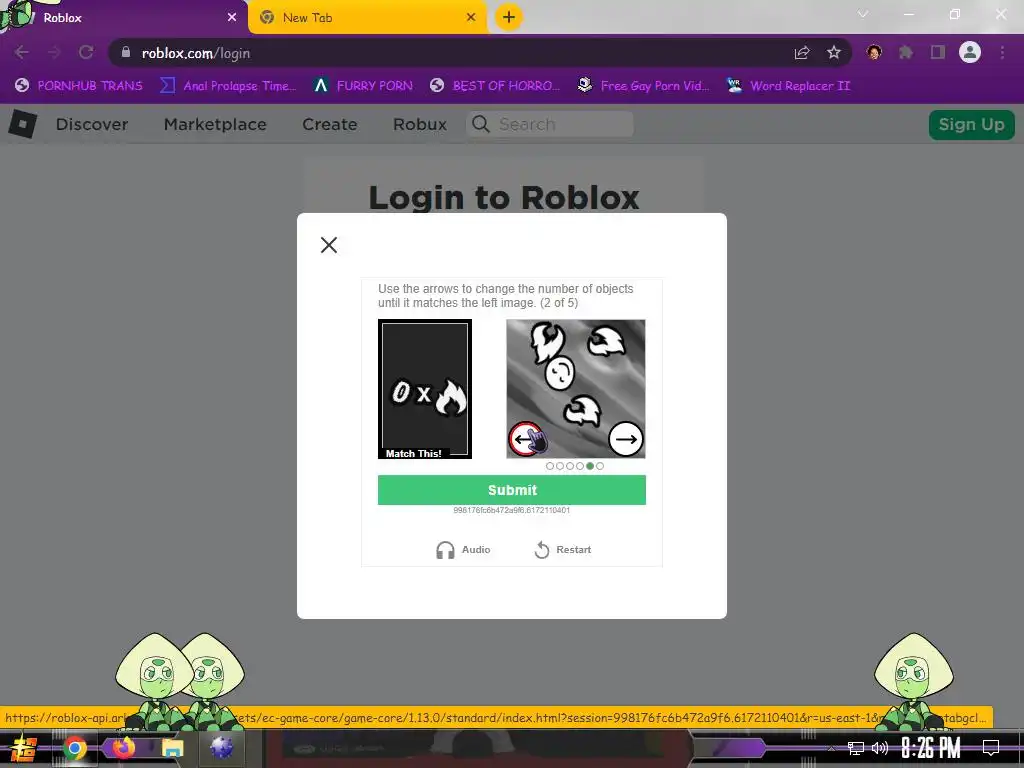Switch to the New Tab browser tab
1024x768 pixels.
tap(368, 18)
